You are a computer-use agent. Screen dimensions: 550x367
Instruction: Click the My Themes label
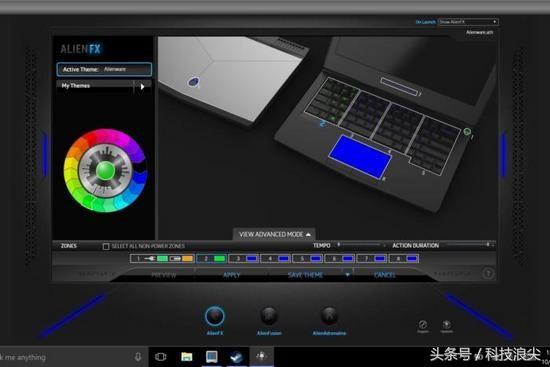75,86
